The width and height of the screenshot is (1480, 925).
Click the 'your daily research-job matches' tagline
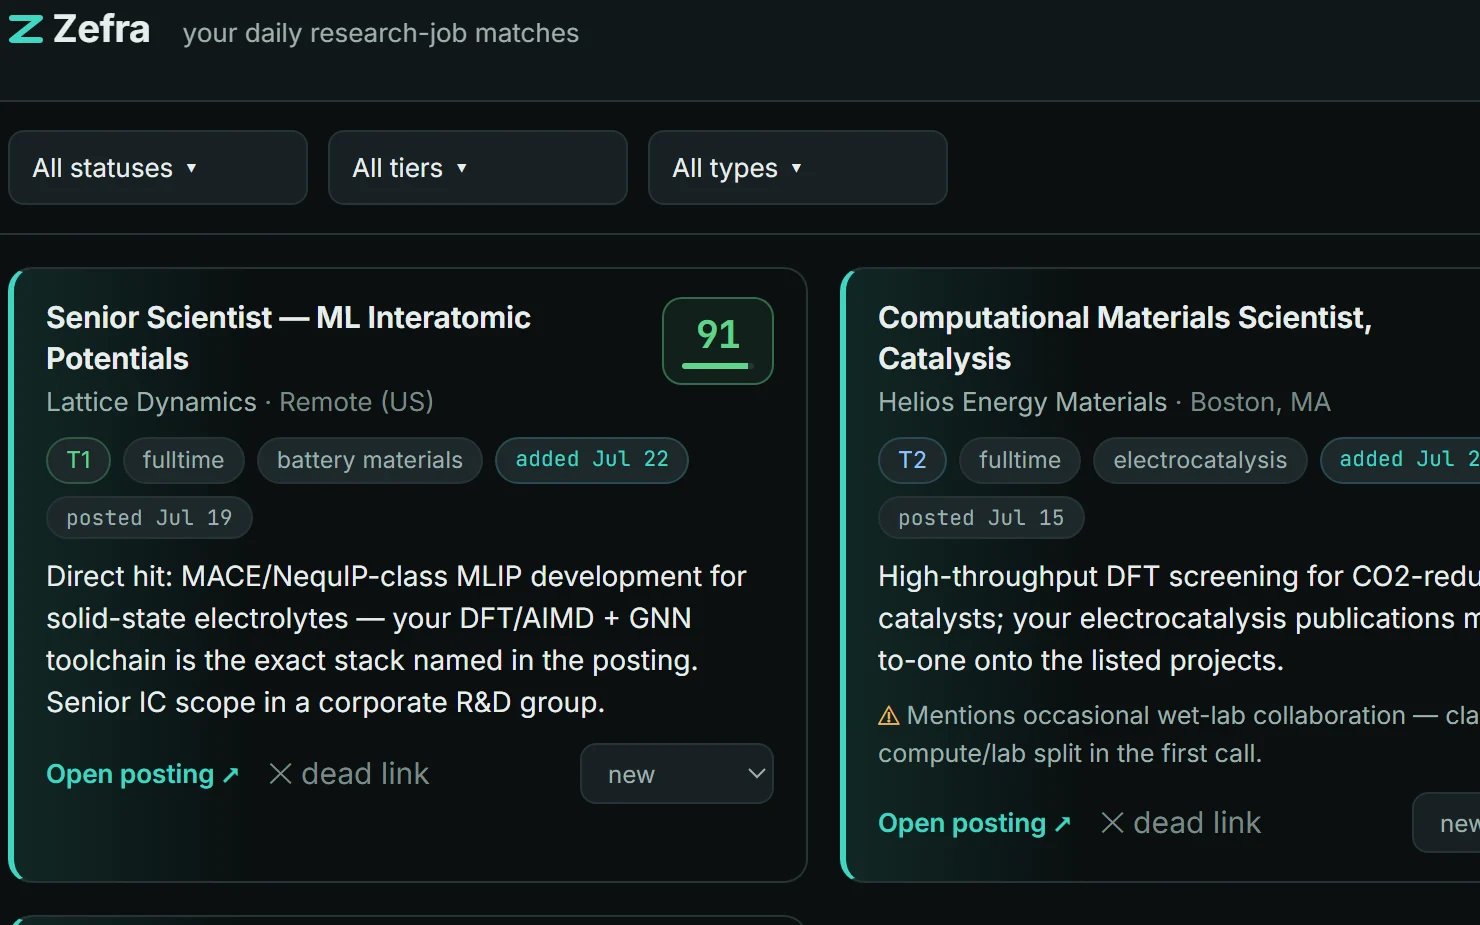381,33
